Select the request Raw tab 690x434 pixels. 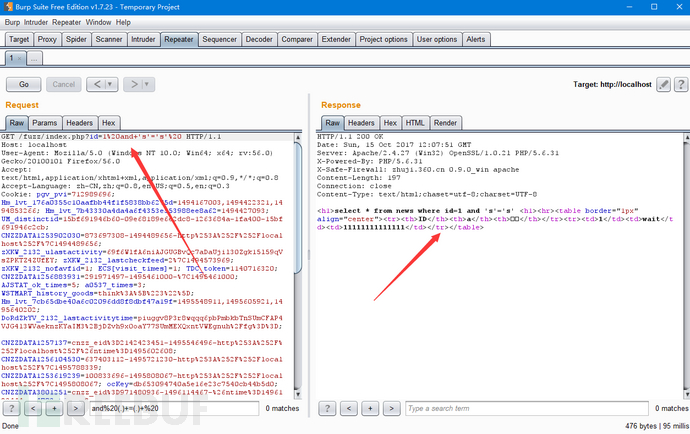click(17, 123)
